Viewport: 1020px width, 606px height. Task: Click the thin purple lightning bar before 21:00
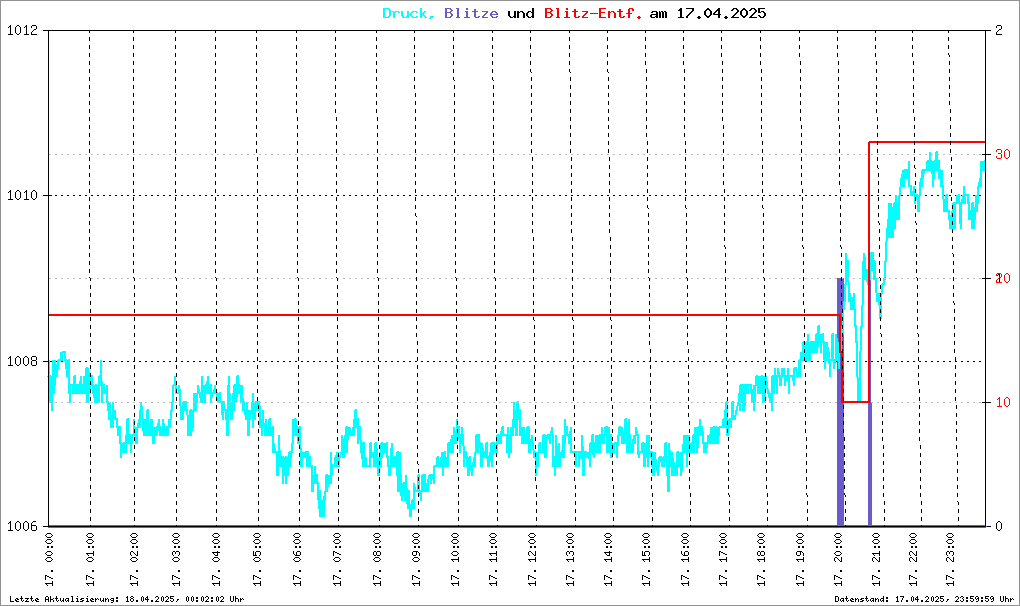[x=870, y=464]
